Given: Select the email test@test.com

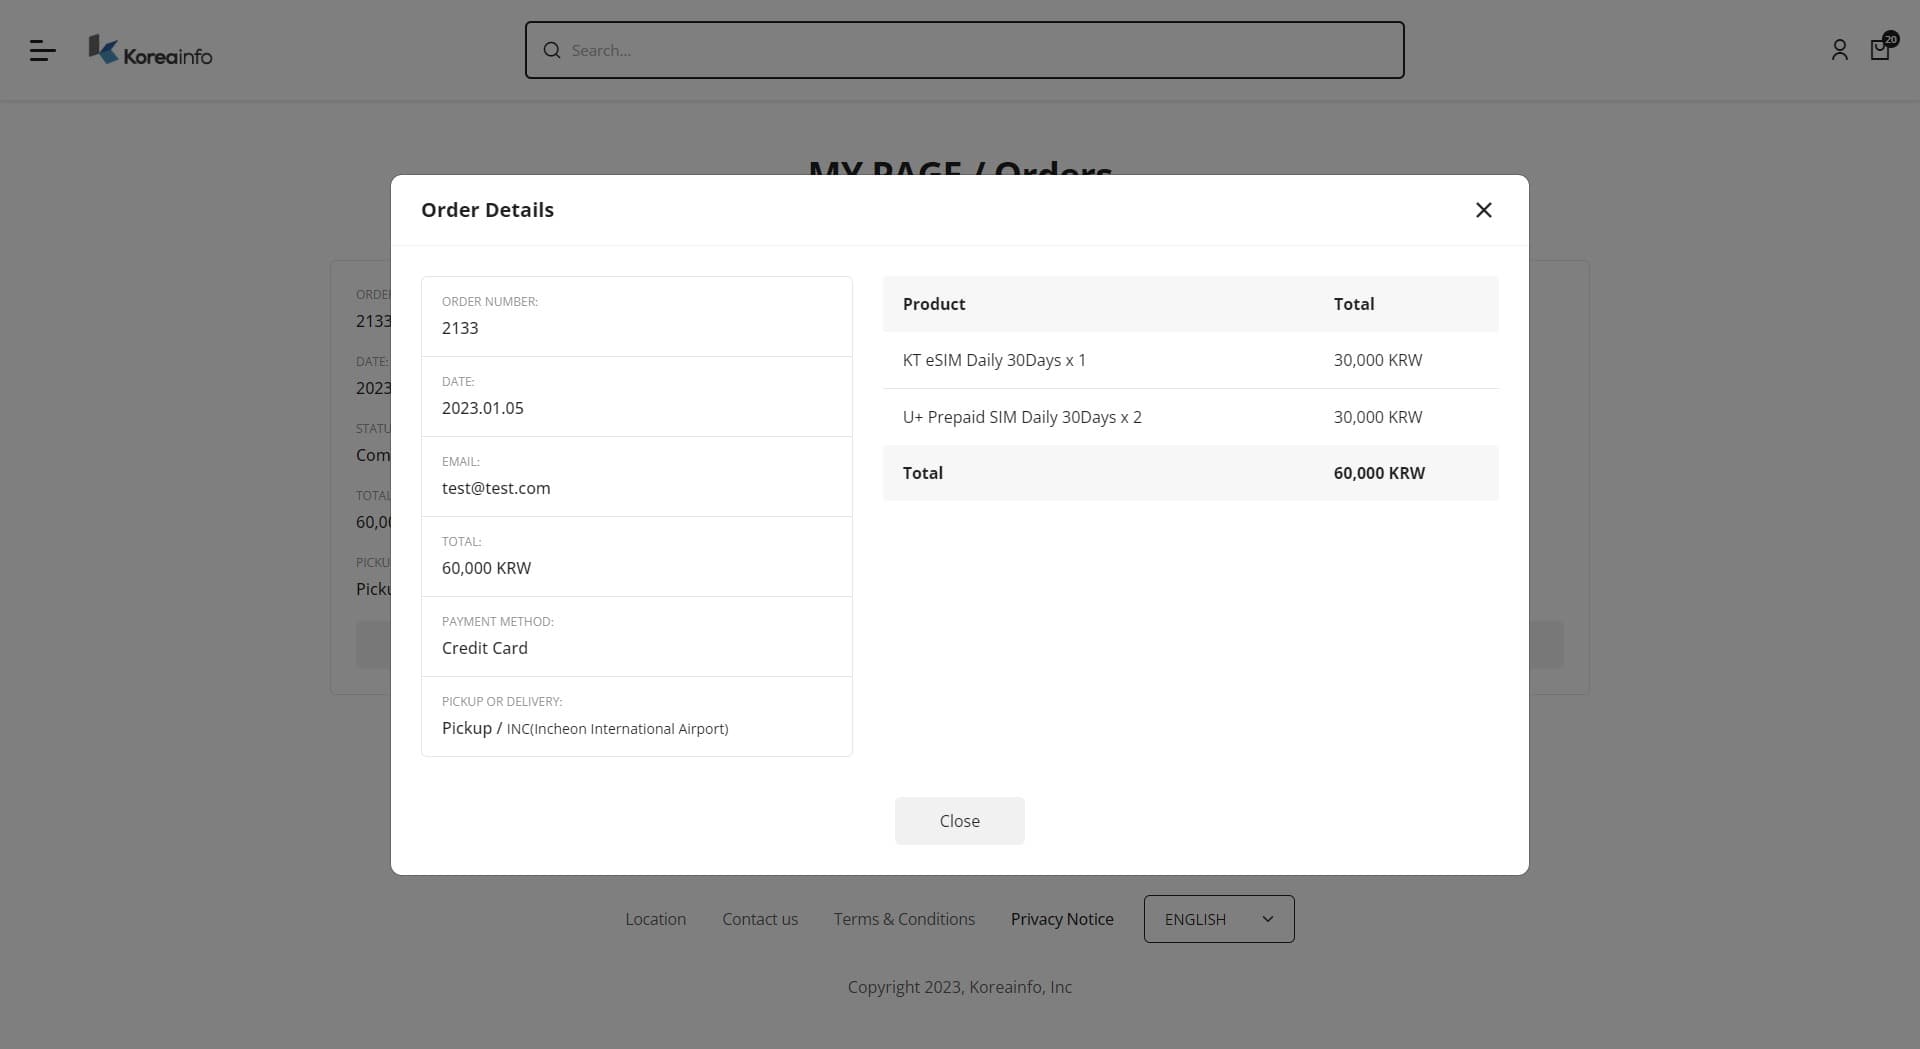Looking at the screenshot, I should coord(496,488).
